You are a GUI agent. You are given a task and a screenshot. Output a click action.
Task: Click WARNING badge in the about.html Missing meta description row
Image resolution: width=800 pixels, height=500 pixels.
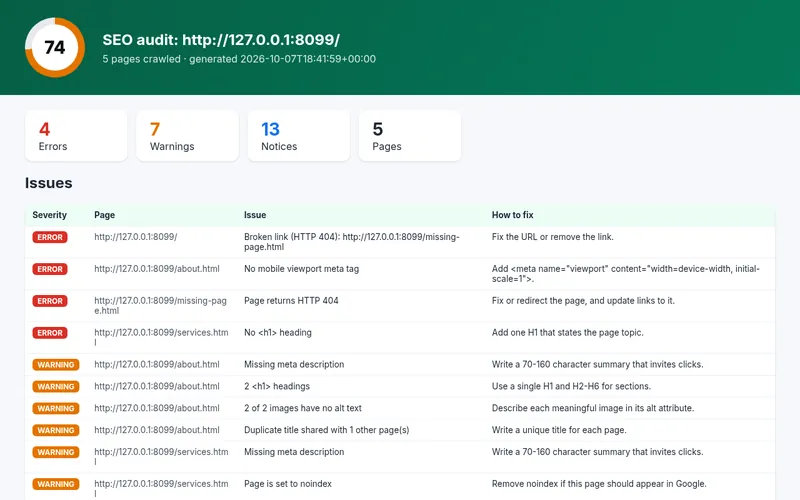tap(56, 365)
